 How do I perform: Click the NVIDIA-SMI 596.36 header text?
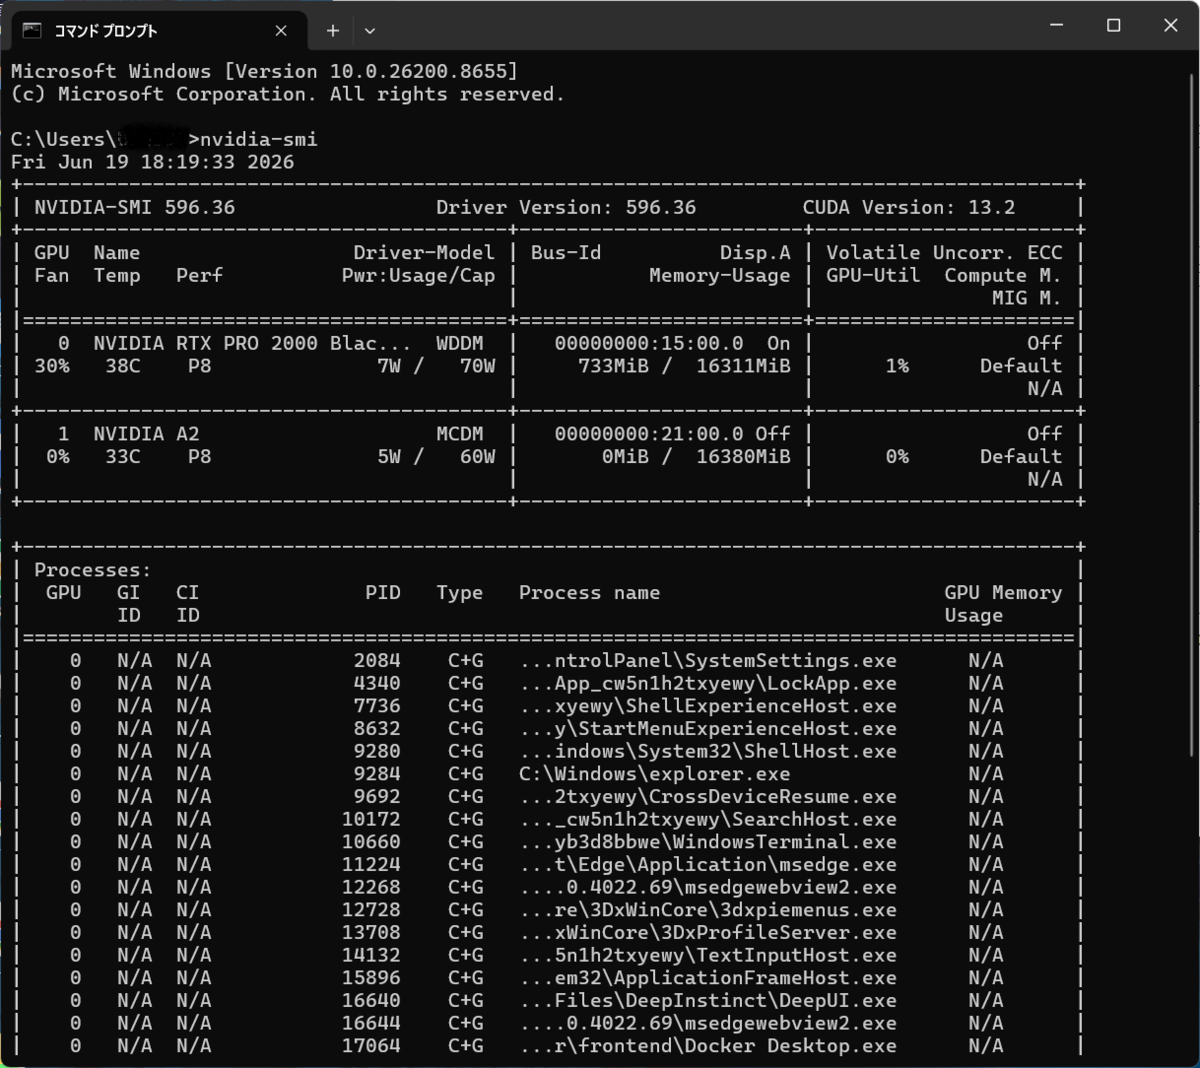[x=135, y=207]
